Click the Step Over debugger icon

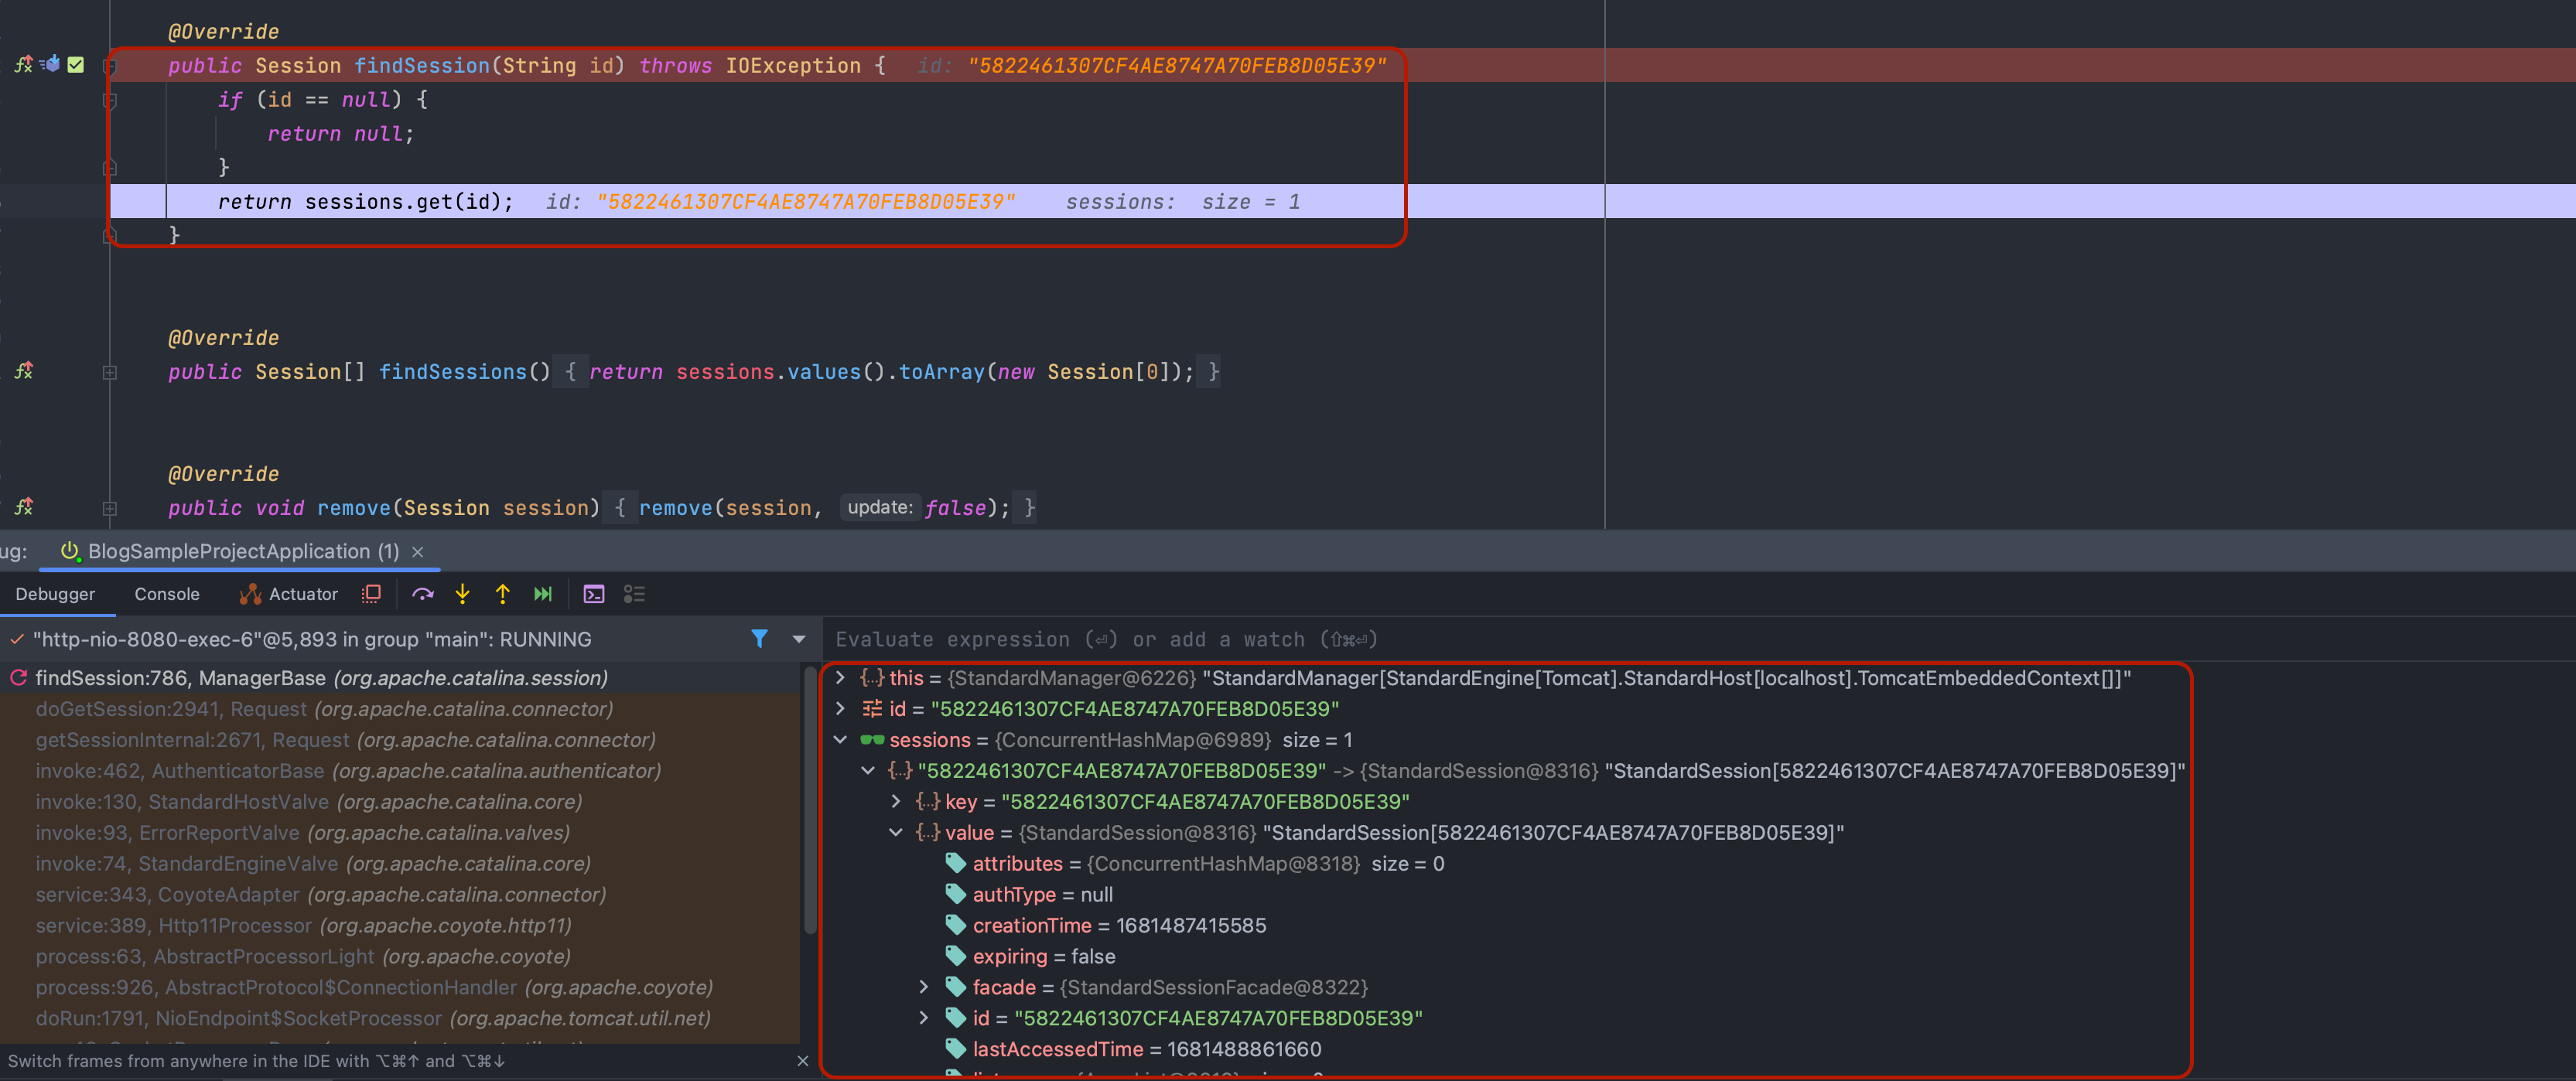tap(422, 594)
